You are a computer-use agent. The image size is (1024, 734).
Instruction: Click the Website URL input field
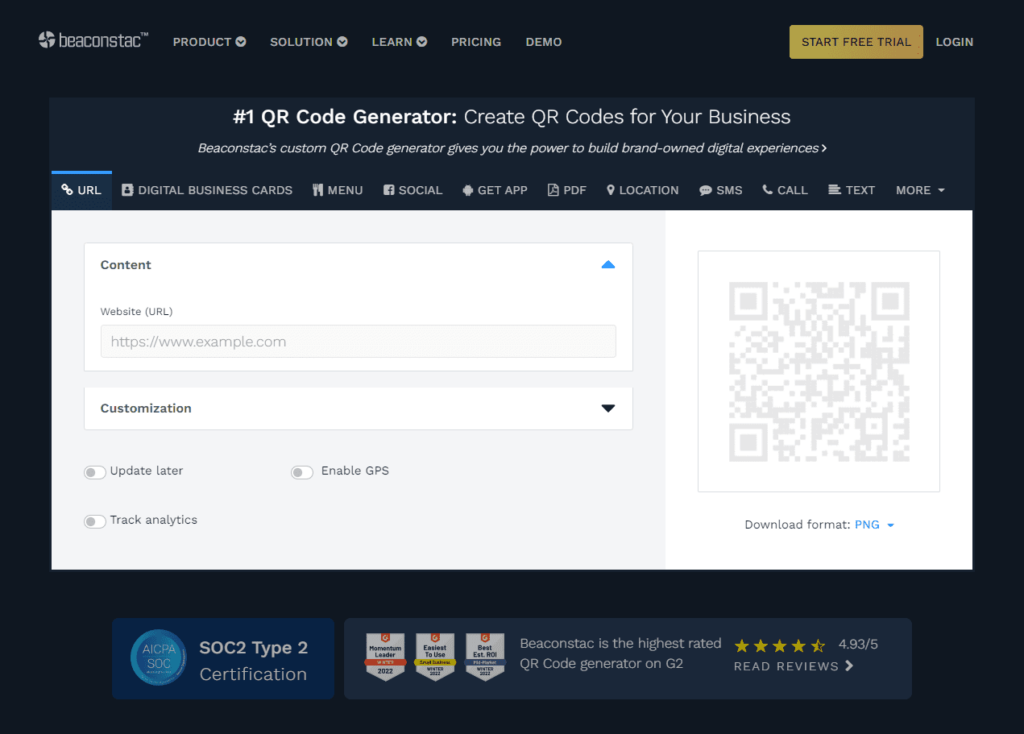tap(358, 342)
